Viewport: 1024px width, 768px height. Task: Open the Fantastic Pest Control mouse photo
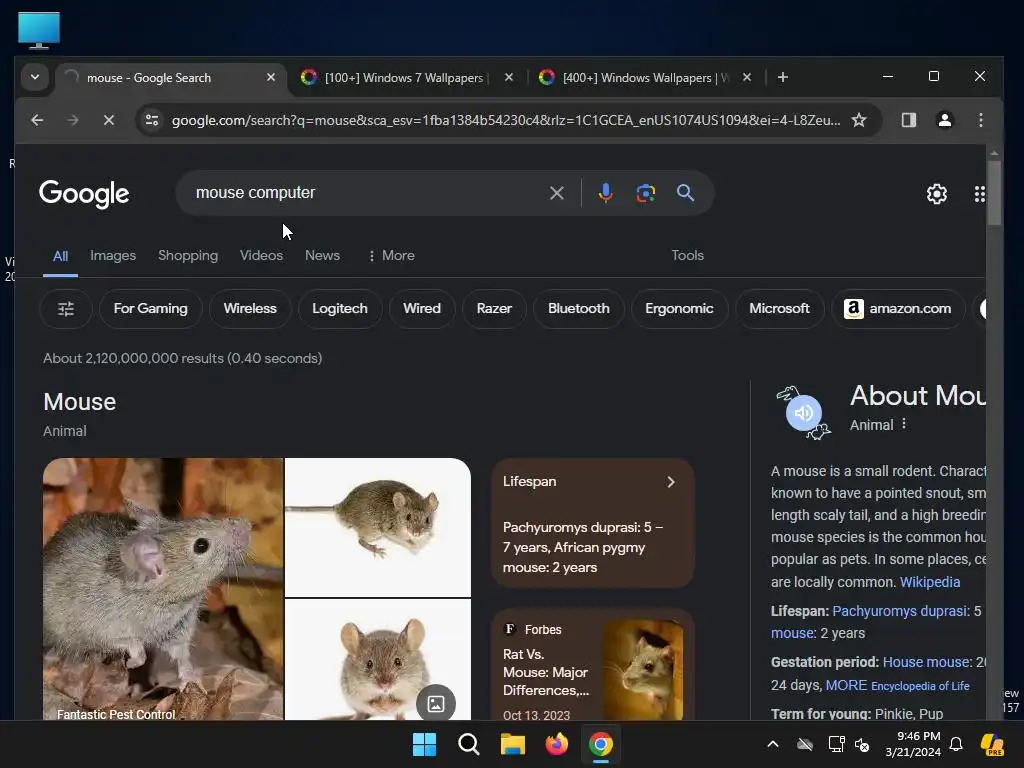pyautogui.click(x=163, y=589)
